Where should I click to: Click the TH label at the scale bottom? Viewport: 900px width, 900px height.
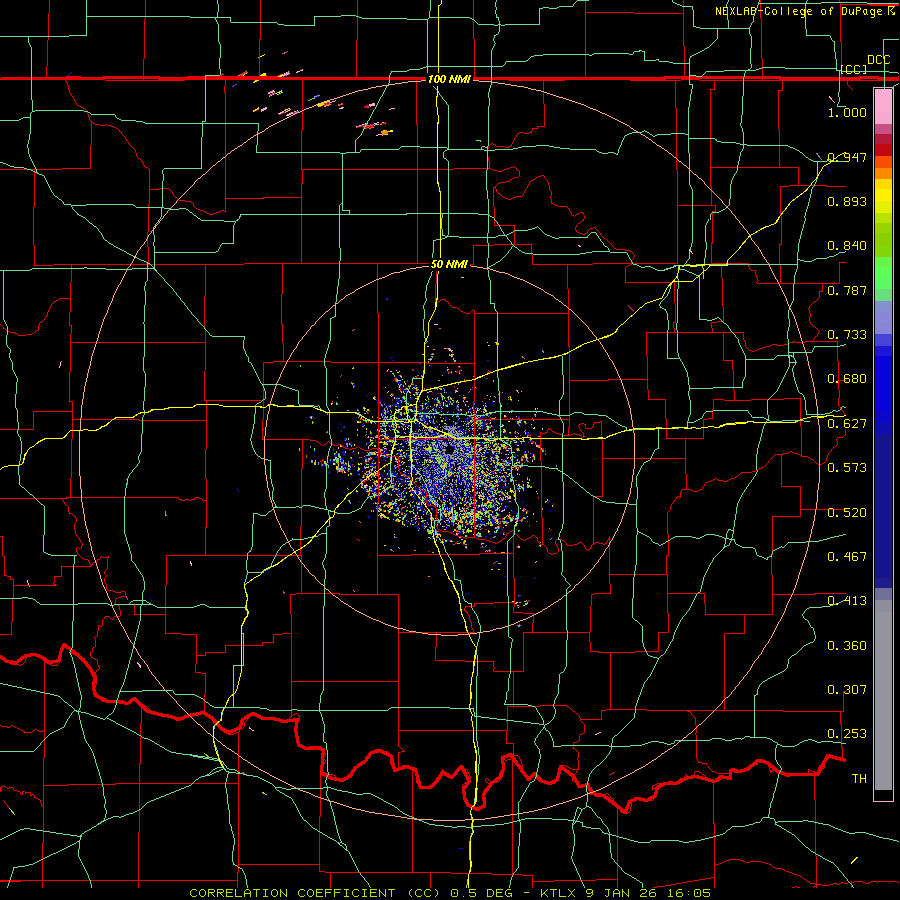tap(859, 779)
